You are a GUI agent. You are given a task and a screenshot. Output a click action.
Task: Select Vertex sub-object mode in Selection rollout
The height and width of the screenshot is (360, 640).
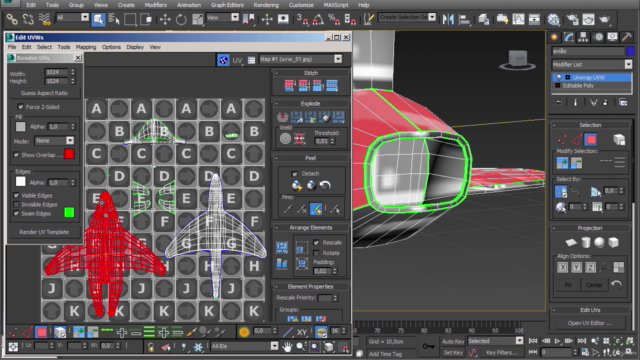562,140
